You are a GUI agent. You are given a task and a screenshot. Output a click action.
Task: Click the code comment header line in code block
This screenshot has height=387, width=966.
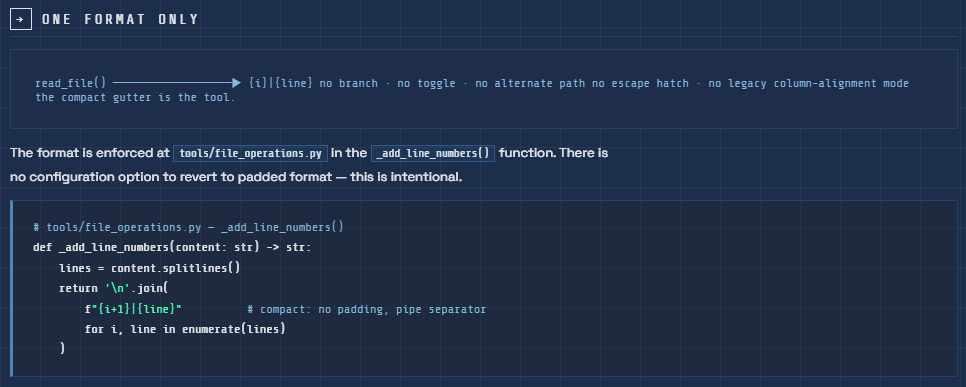(189, 227)
